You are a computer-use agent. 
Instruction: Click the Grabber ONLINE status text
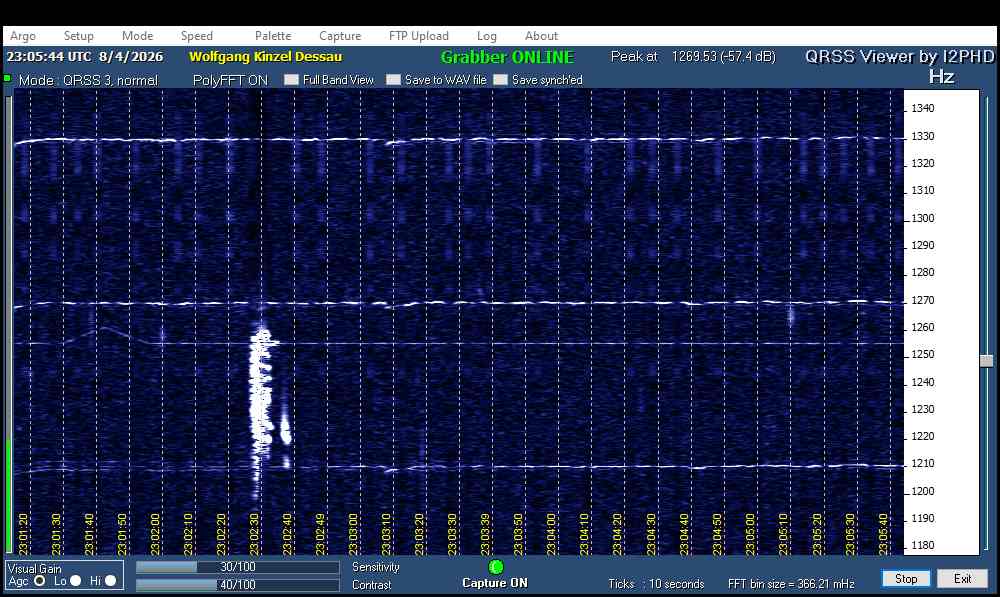508,57
